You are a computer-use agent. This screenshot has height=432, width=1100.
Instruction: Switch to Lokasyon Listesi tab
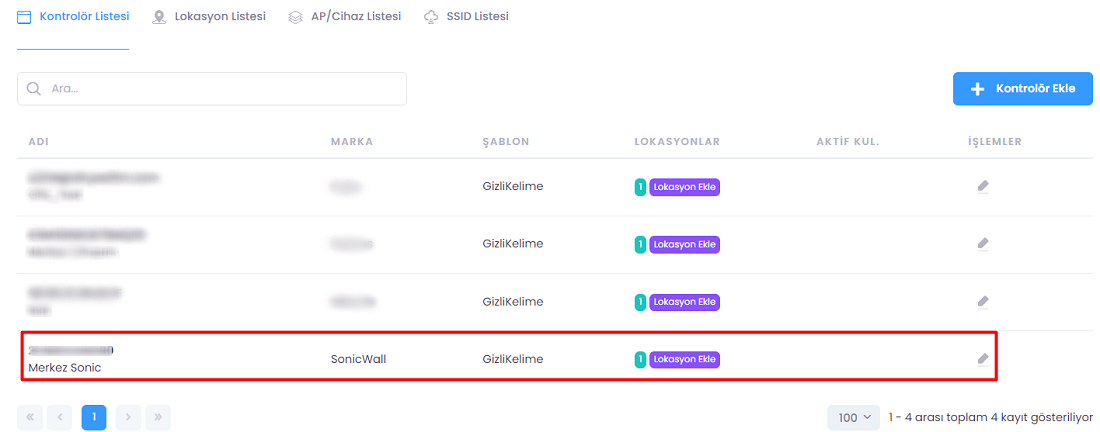209,17
